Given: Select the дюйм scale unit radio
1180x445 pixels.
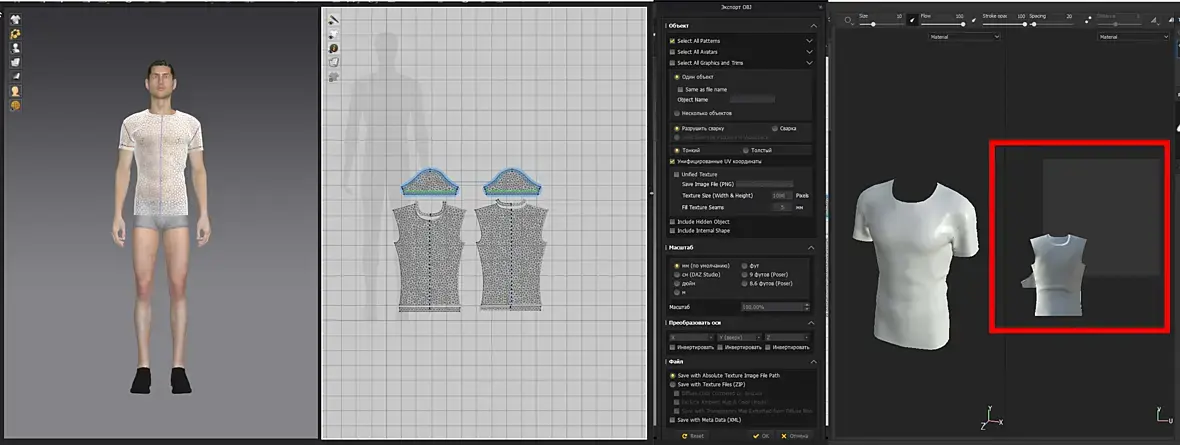Looking at the screenshot, I should [x=677, y=284].
